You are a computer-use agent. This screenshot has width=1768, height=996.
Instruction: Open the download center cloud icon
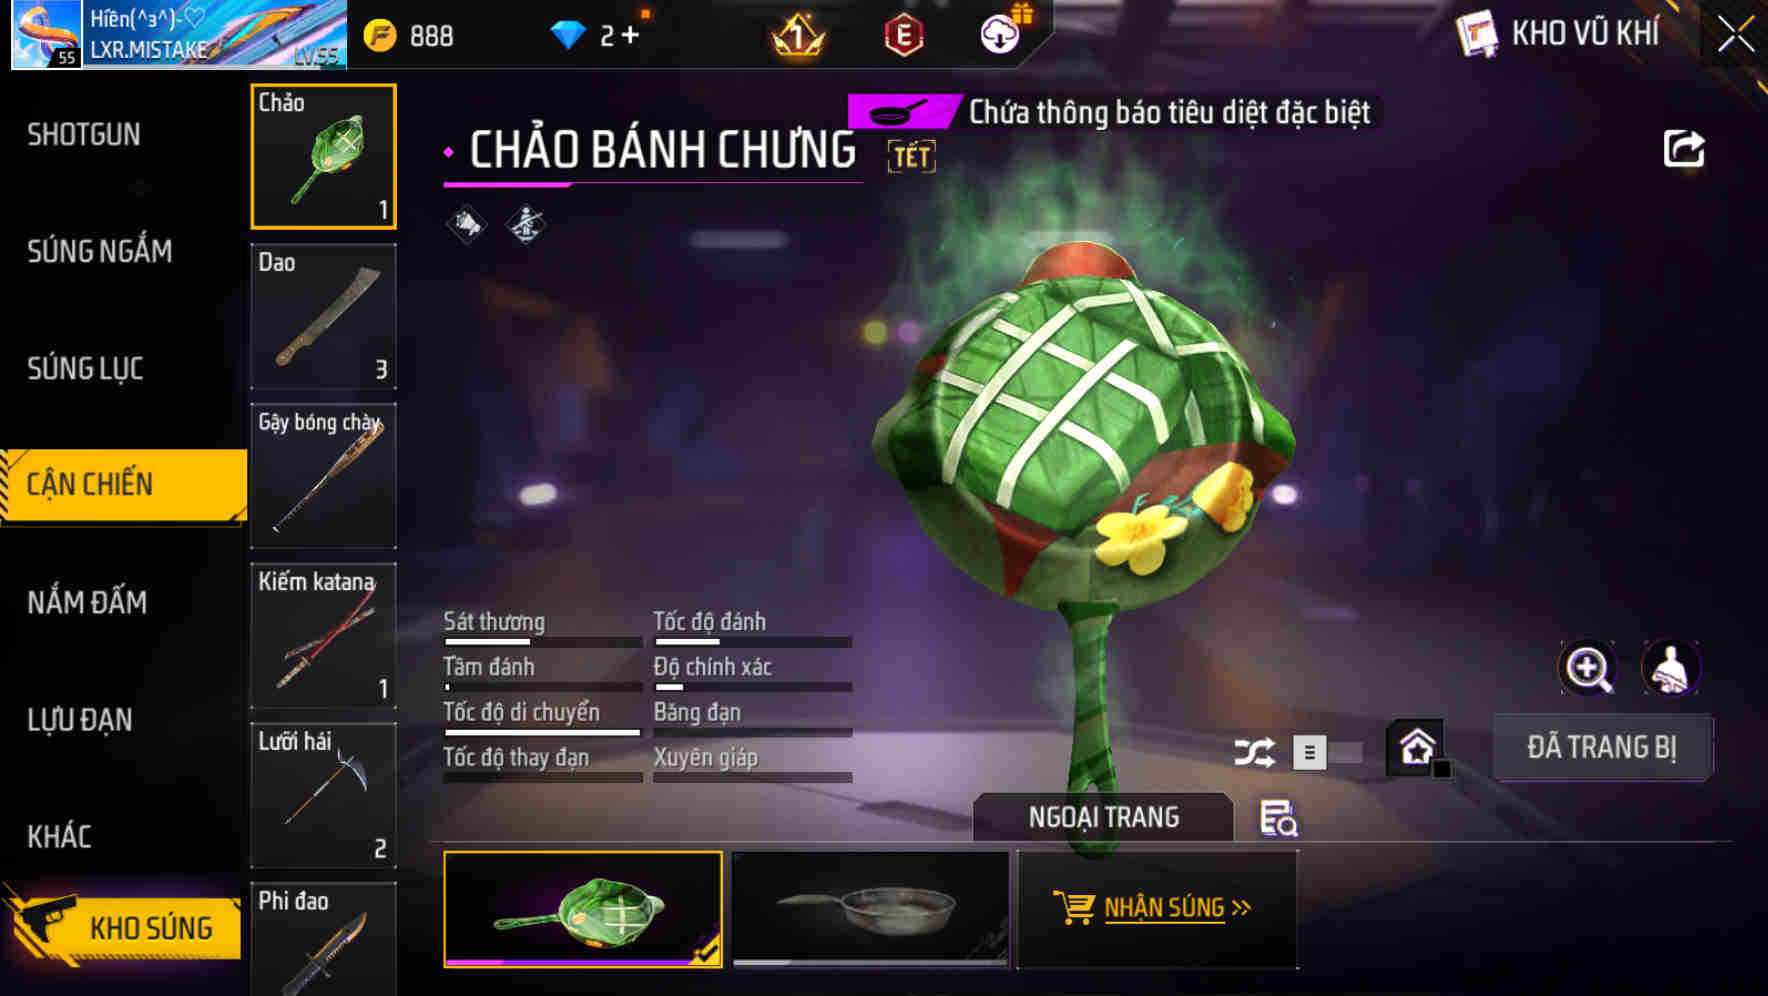[1000, 35]
